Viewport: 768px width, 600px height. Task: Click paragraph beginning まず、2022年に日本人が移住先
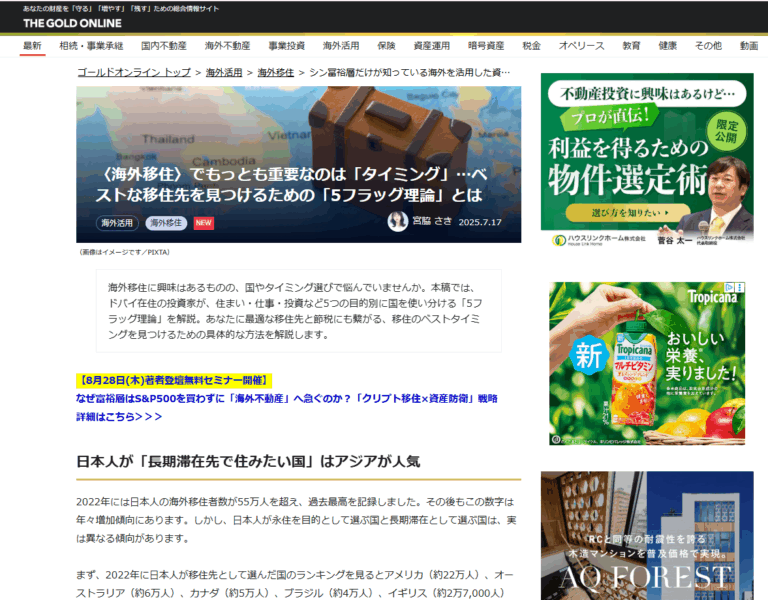tap(295, 584)
